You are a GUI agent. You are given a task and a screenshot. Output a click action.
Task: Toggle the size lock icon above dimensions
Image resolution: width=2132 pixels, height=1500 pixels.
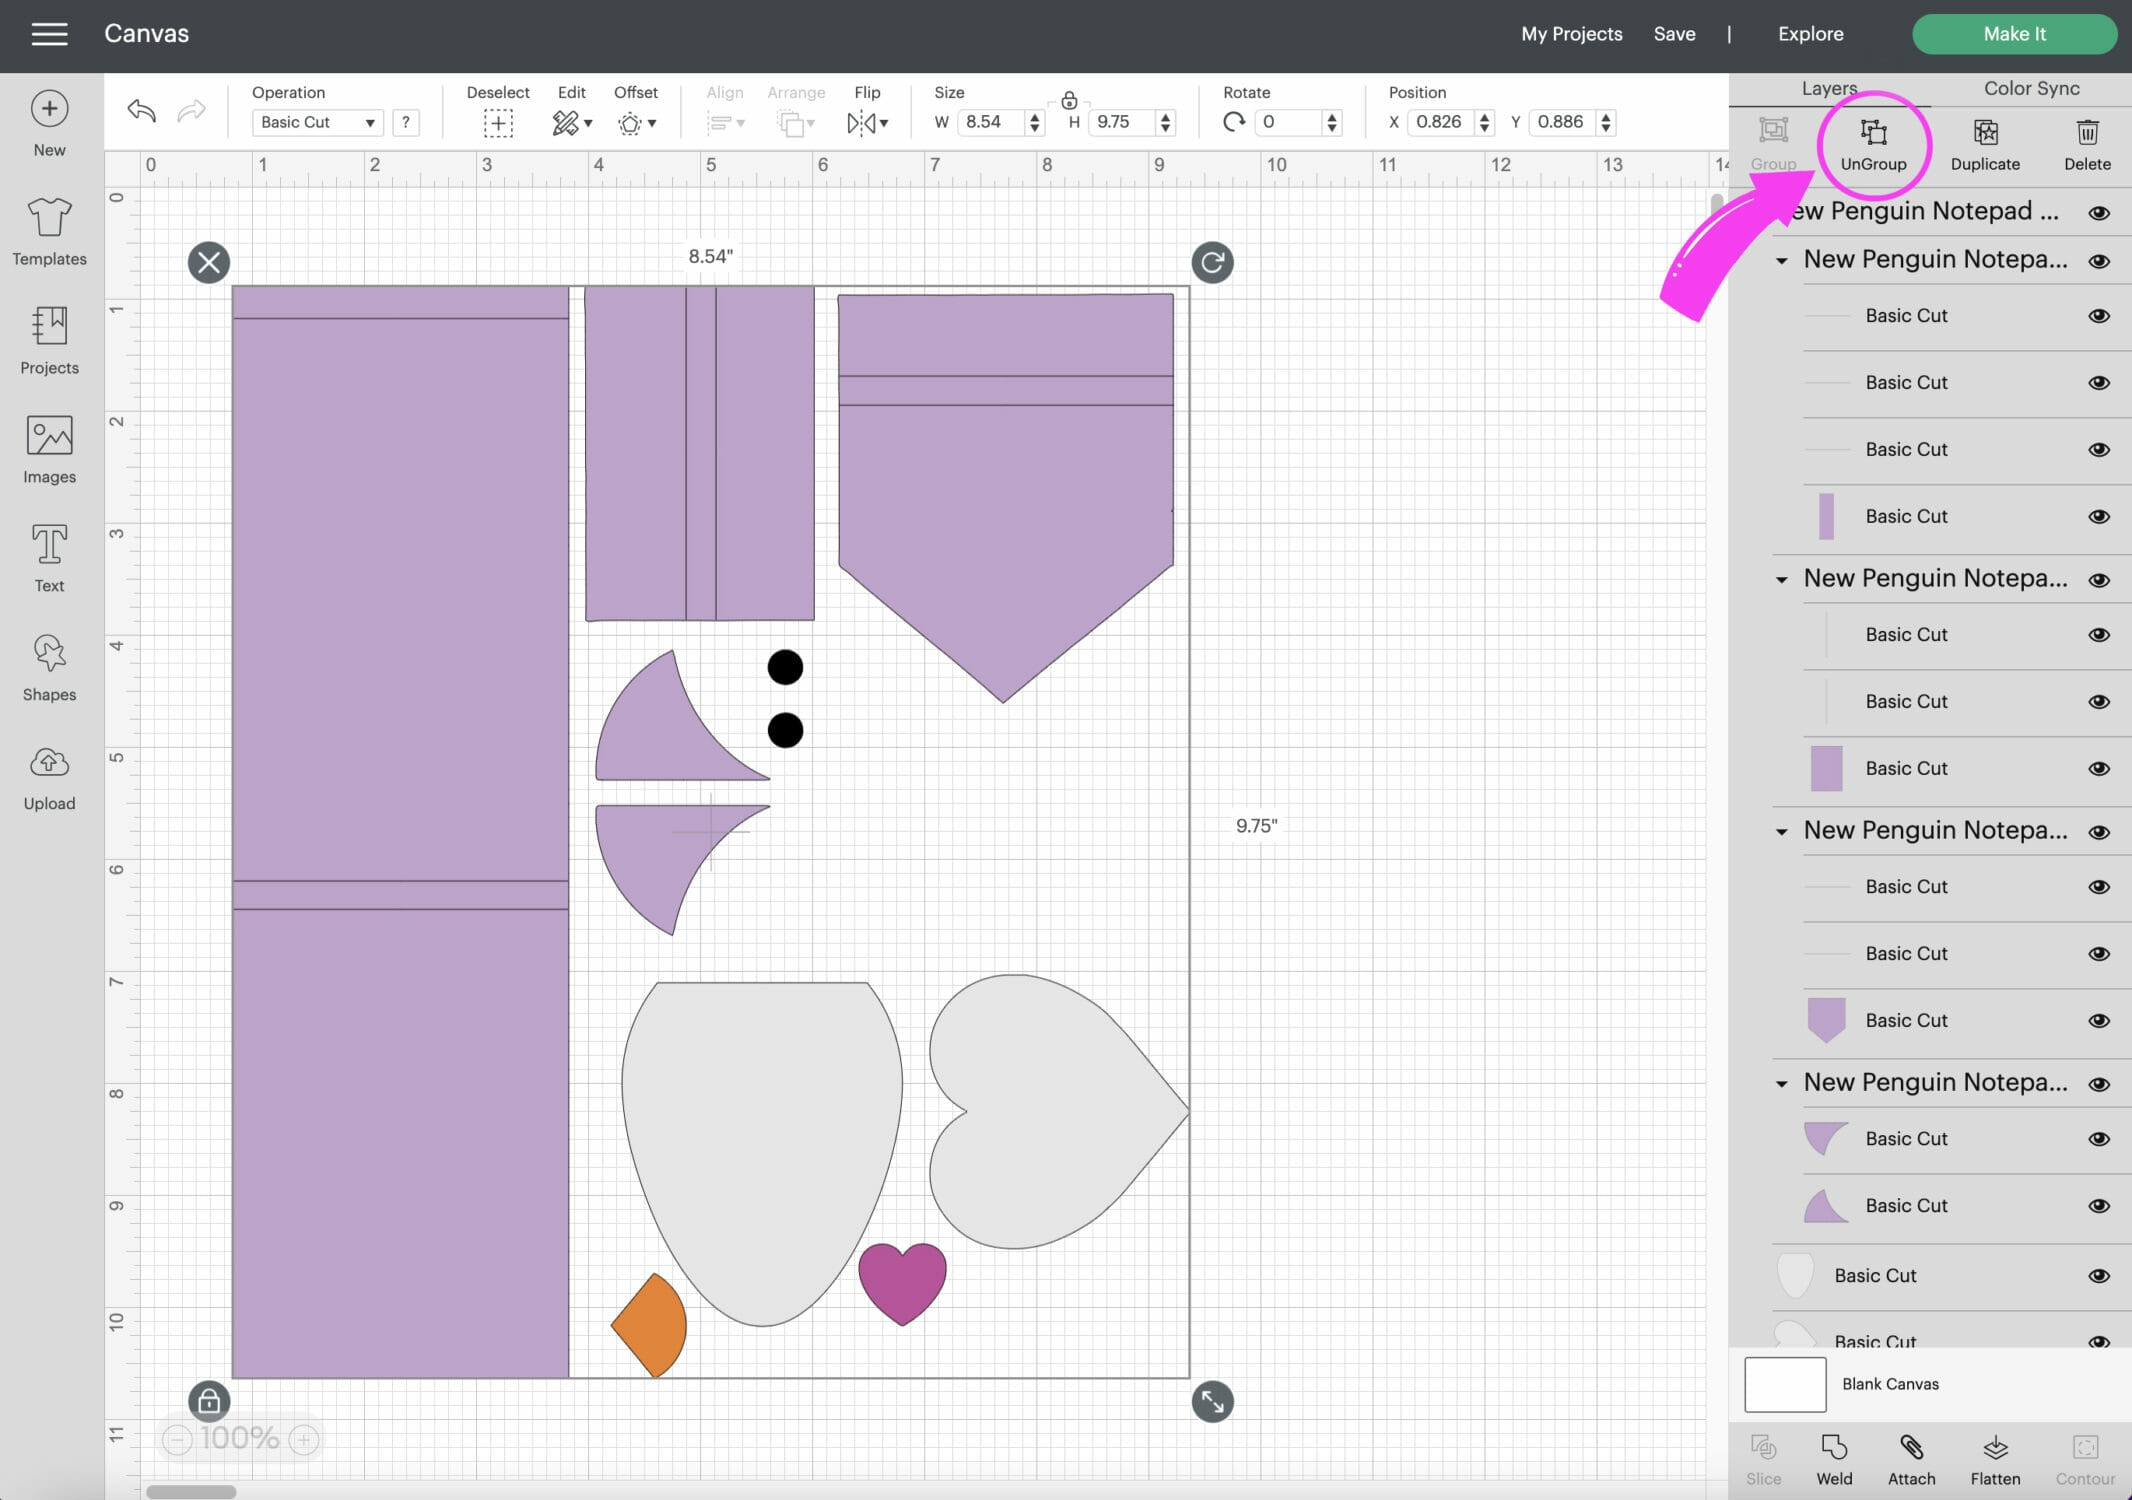coord(1069,100)
